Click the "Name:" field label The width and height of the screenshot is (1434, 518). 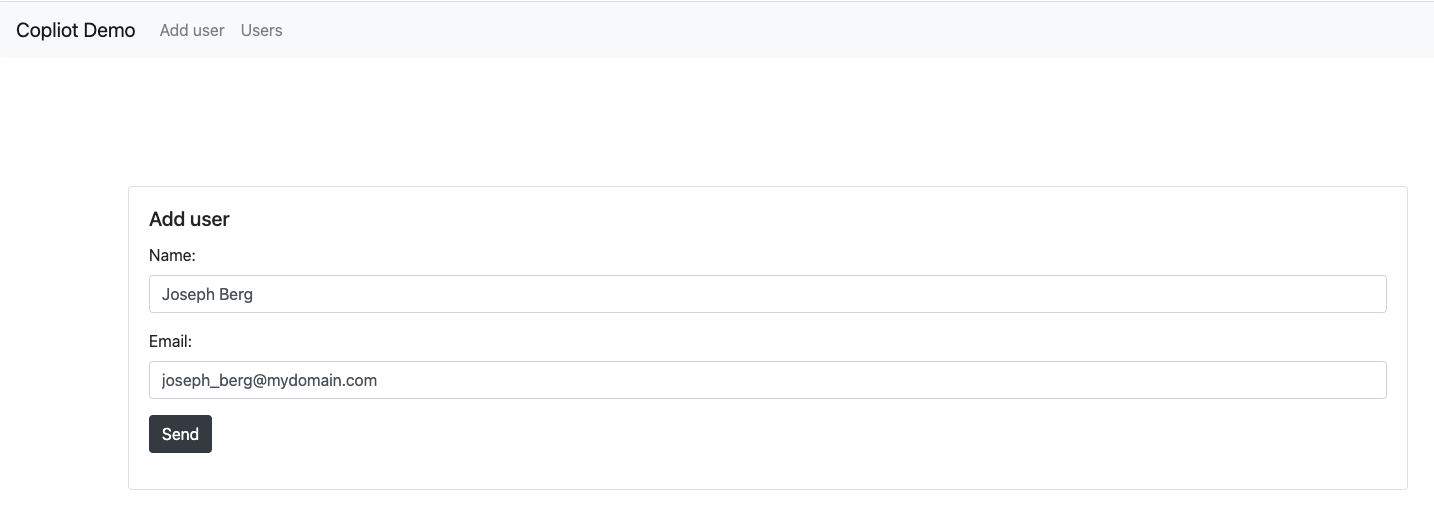click(172, 255)
